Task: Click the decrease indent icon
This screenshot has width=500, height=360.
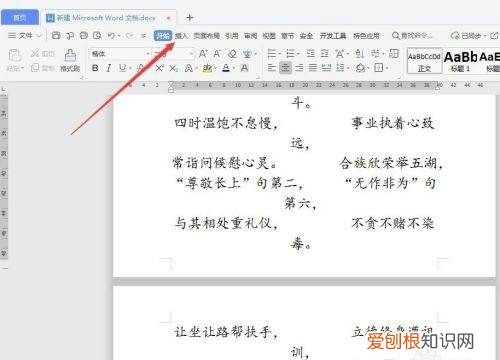Action: coord(311,54)
